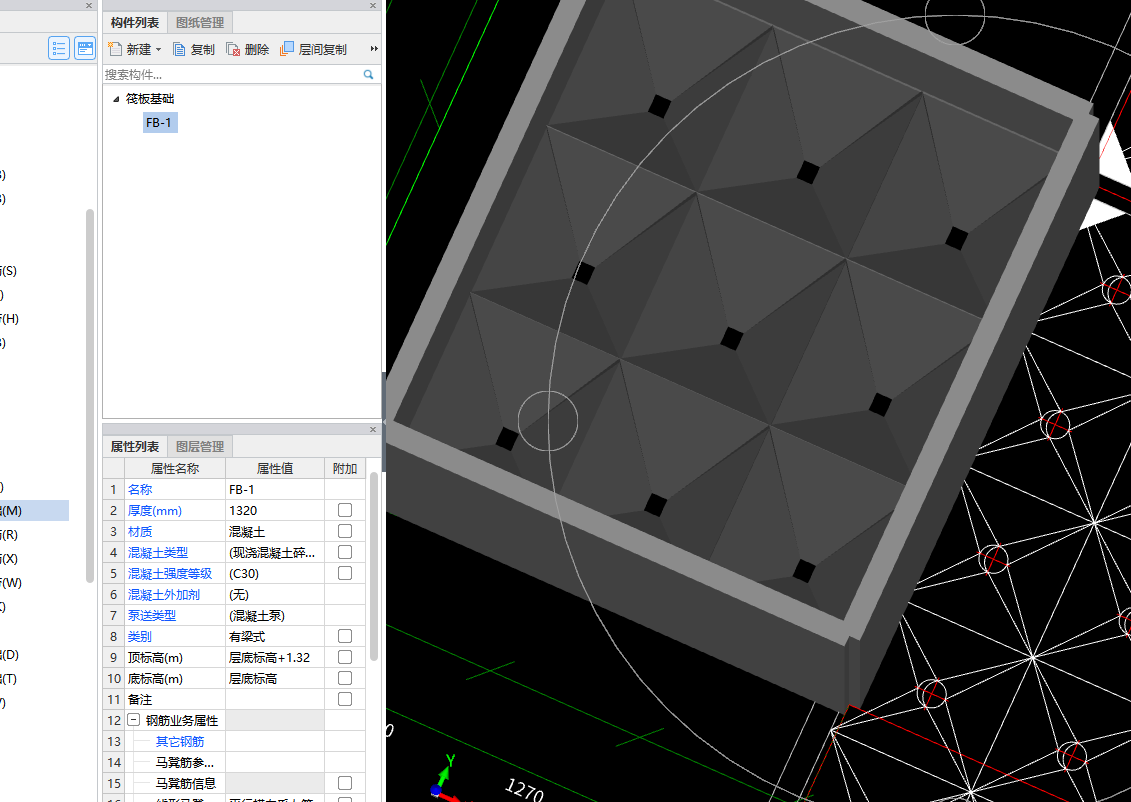Click the 名称 property link
This screenshot has width=1131, height=802.
(140, 489)
